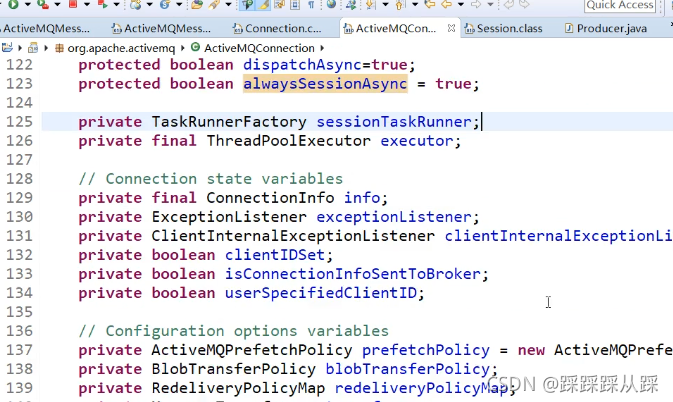
Task: Click the JAR library icon in breadcrumb
Action: tap(33, 48)
